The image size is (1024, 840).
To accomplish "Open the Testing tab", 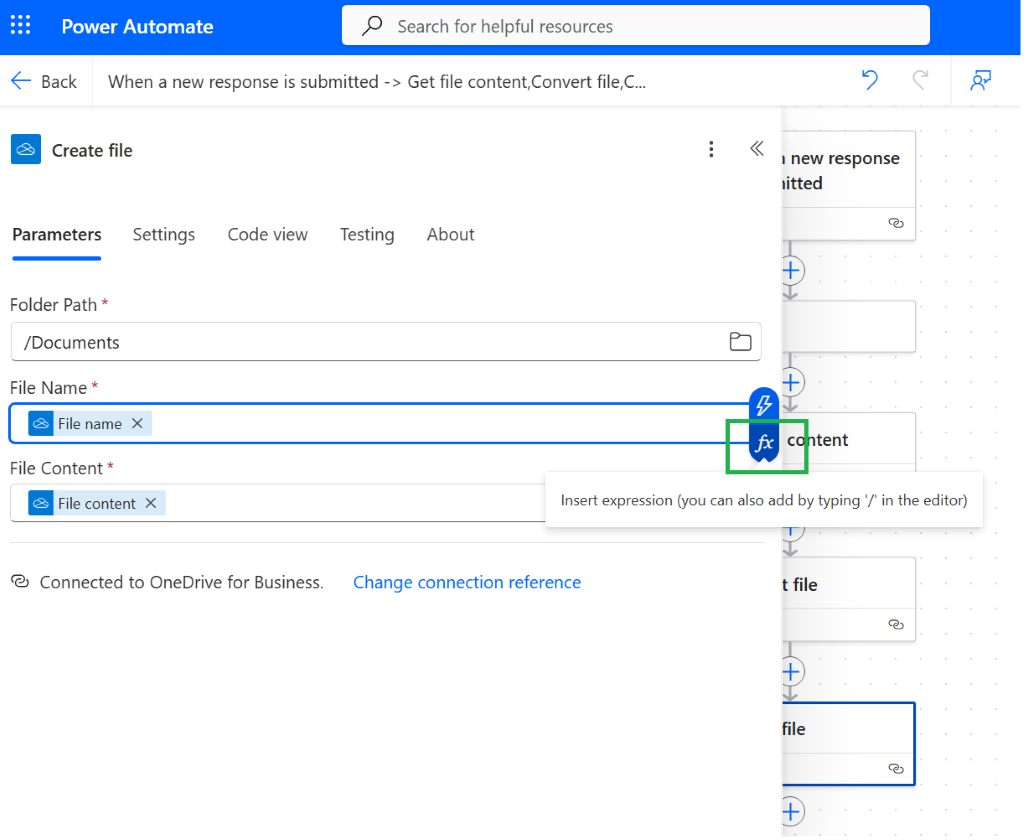I will click(367, 234).
